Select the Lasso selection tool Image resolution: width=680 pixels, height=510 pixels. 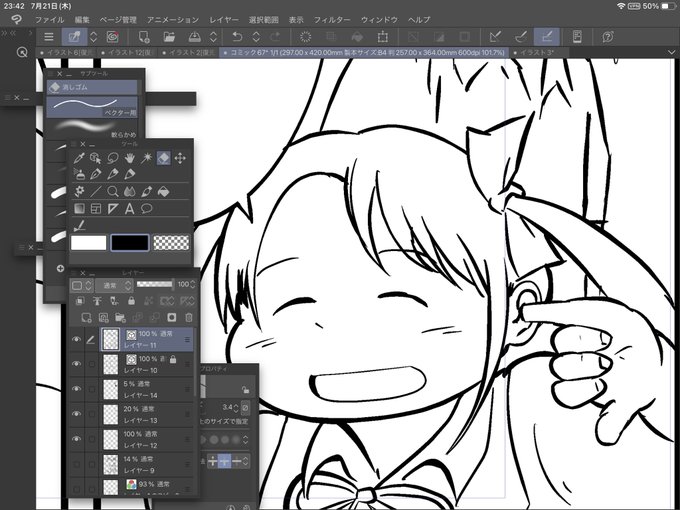[x=113, y=158]
